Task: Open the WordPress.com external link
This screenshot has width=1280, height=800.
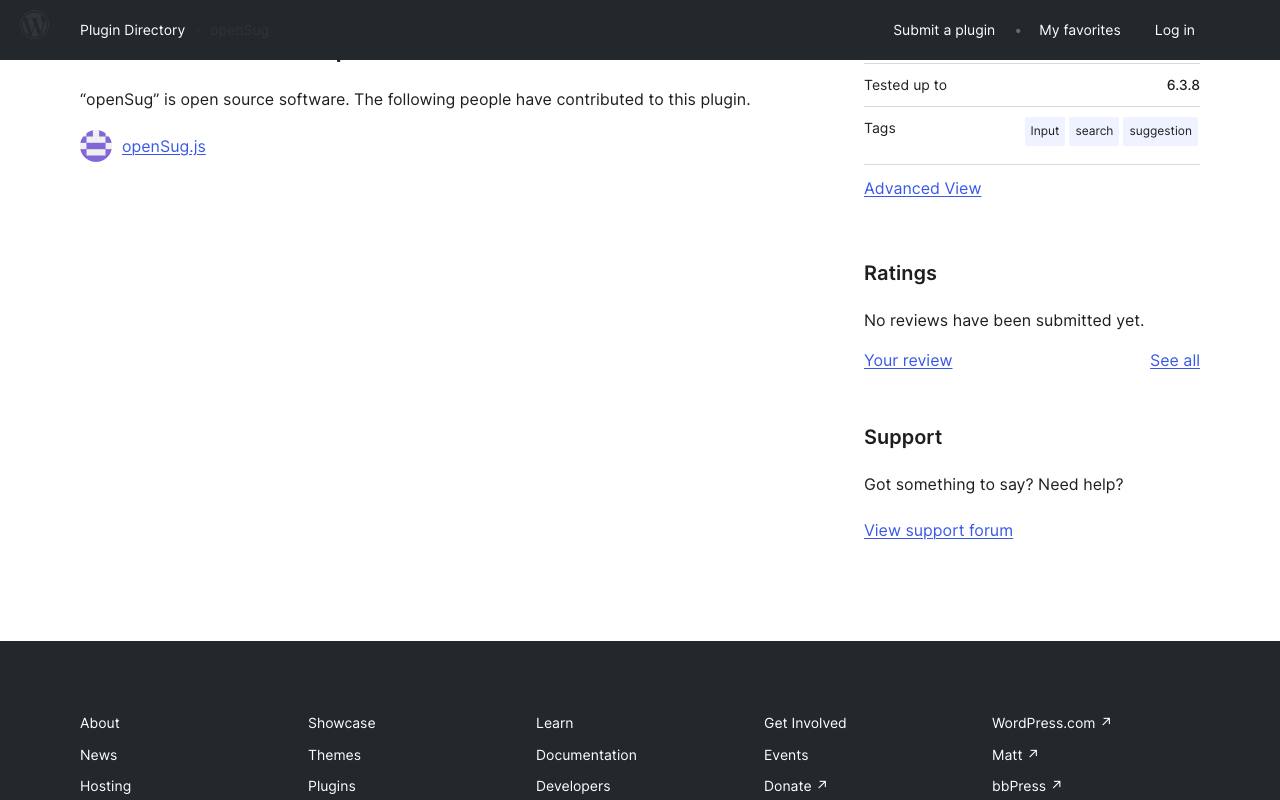Action: pyautogui.click(x=1051, y=723)
